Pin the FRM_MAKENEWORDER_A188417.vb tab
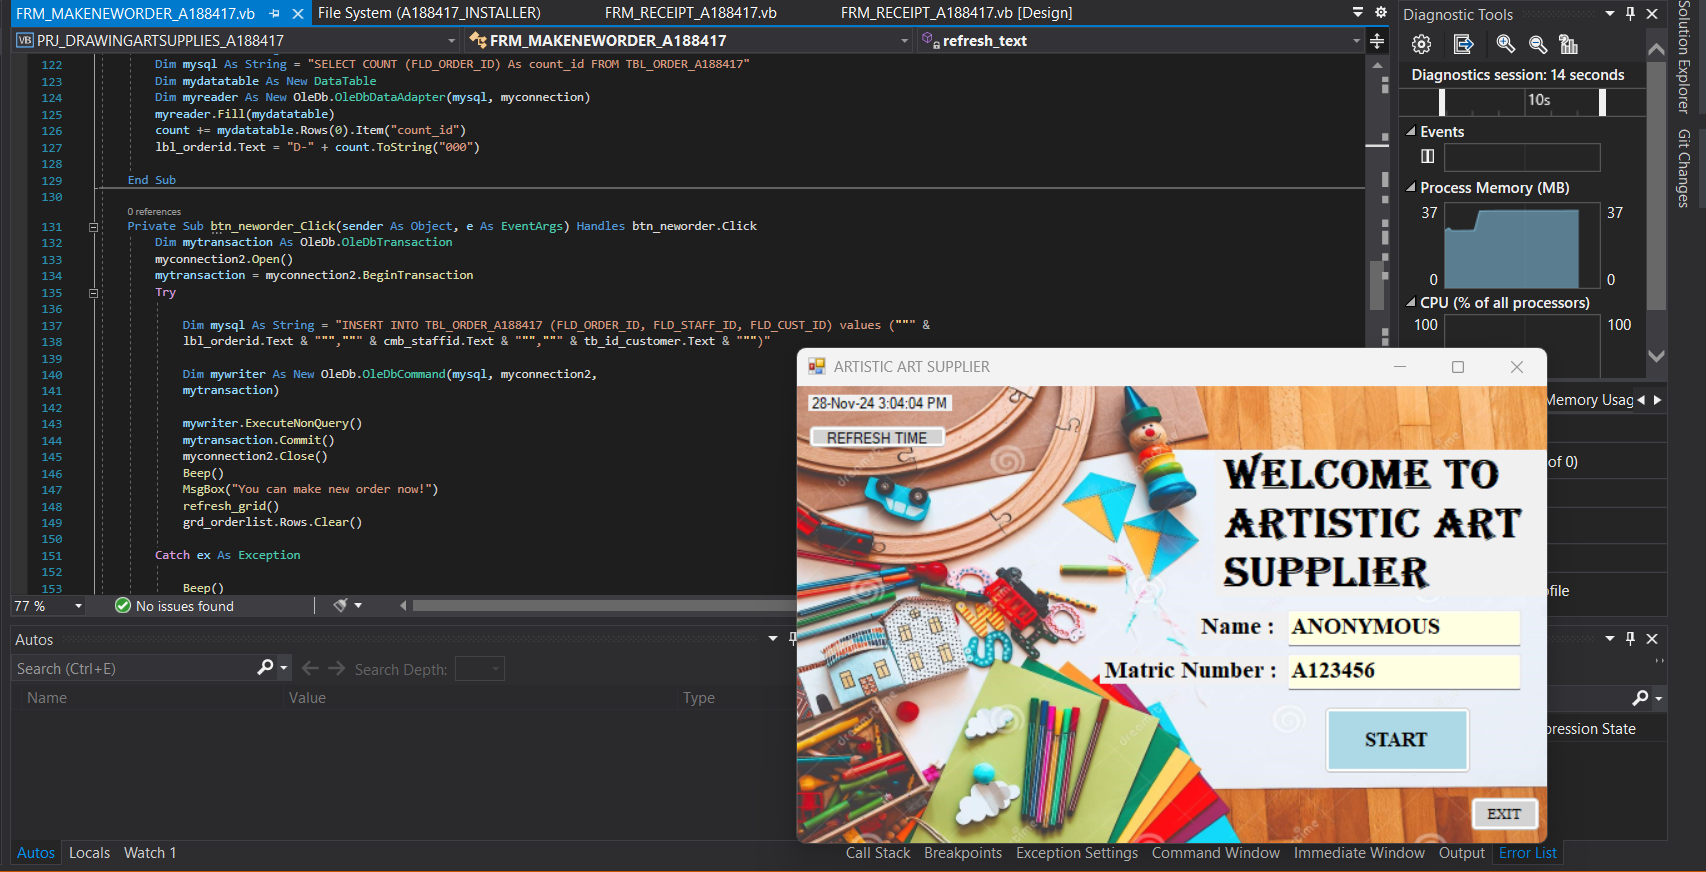This screenshot has height=872, width=1706. pos(275,14)
